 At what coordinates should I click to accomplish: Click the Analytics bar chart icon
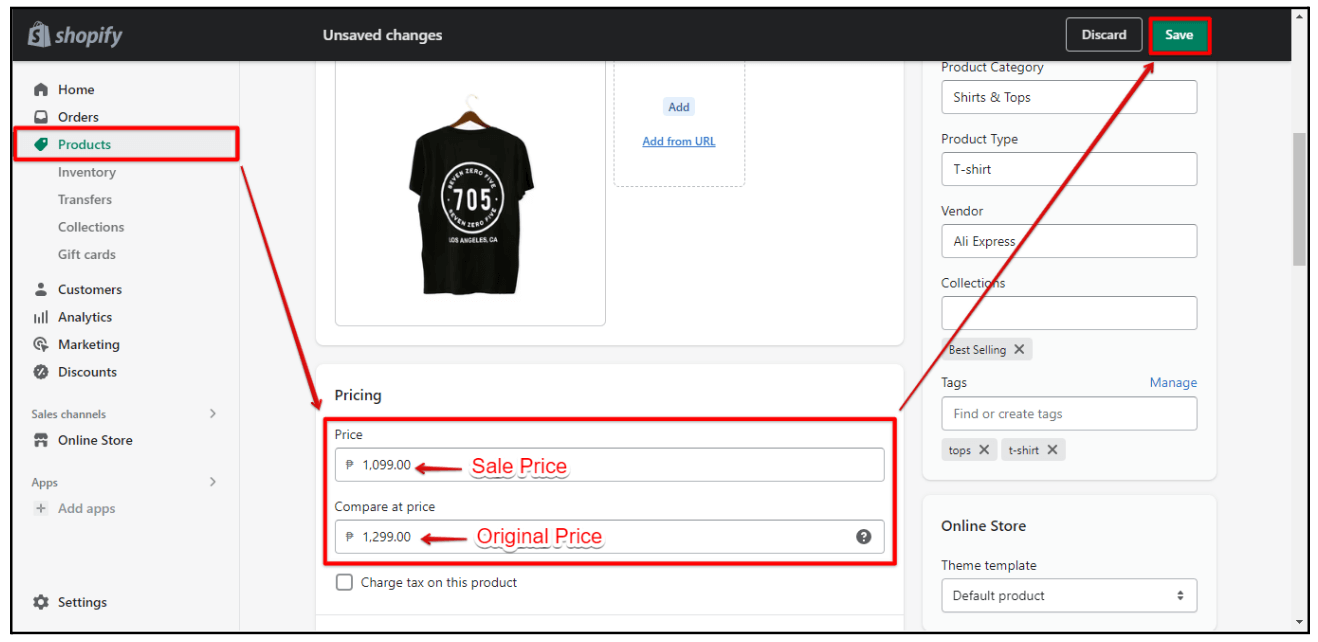point(41,317)
